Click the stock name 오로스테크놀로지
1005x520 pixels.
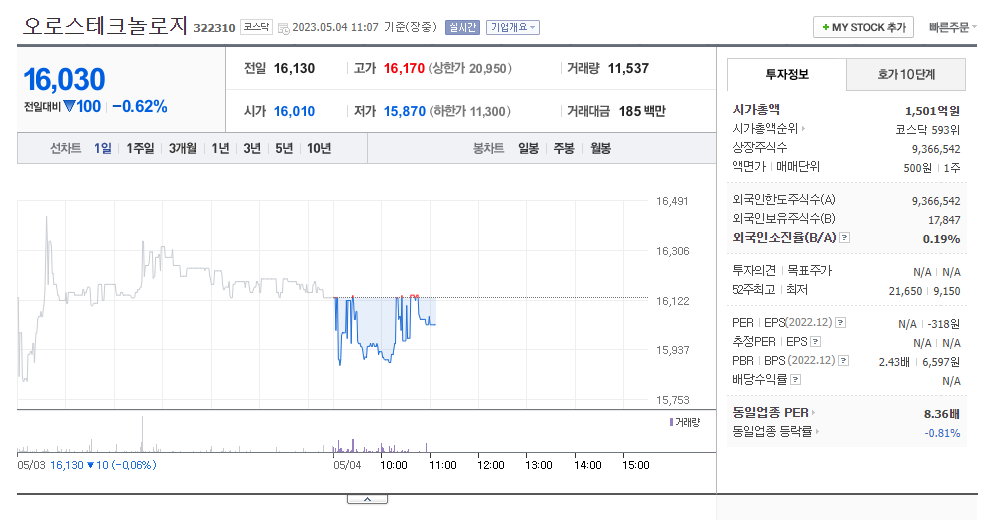tap(106, 26)
